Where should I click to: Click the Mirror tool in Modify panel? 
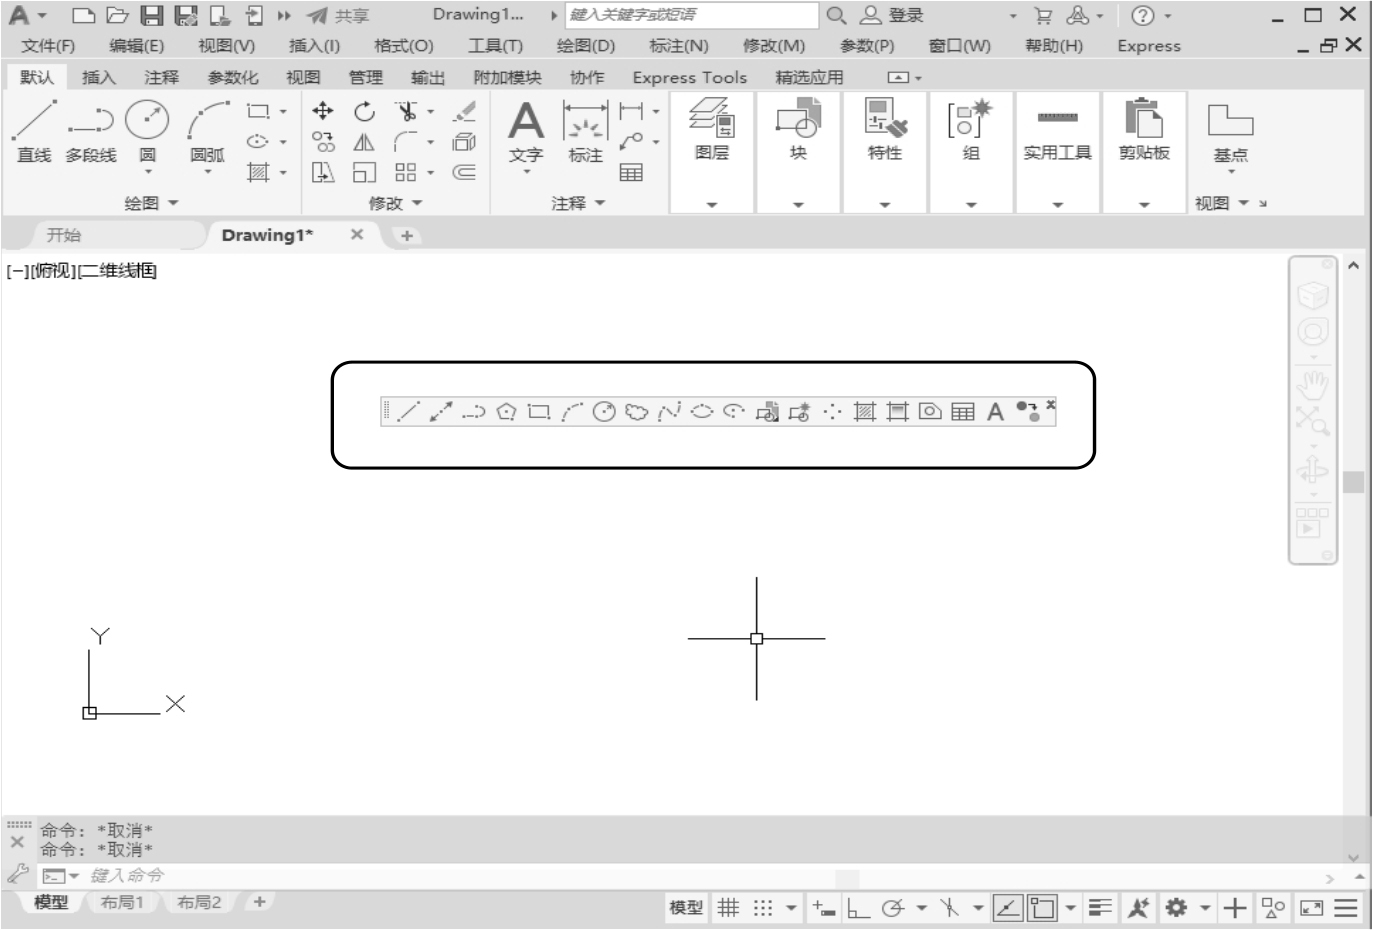pyautogui.click(x=364, y=142)
